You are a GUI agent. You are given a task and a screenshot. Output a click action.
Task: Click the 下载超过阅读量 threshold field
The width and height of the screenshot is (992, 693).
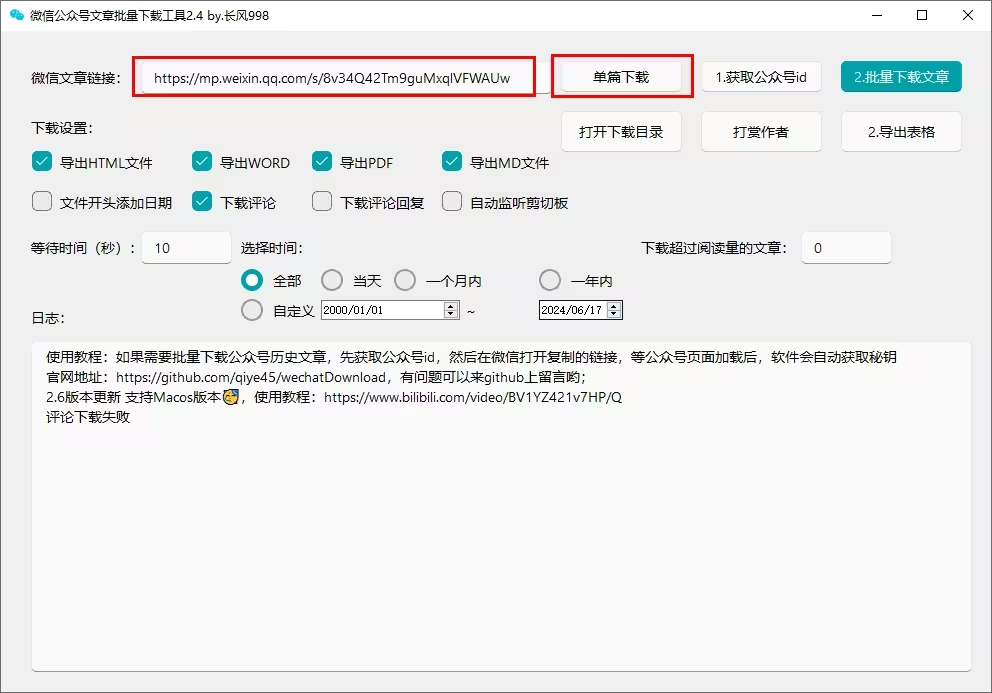pos(846,248)
